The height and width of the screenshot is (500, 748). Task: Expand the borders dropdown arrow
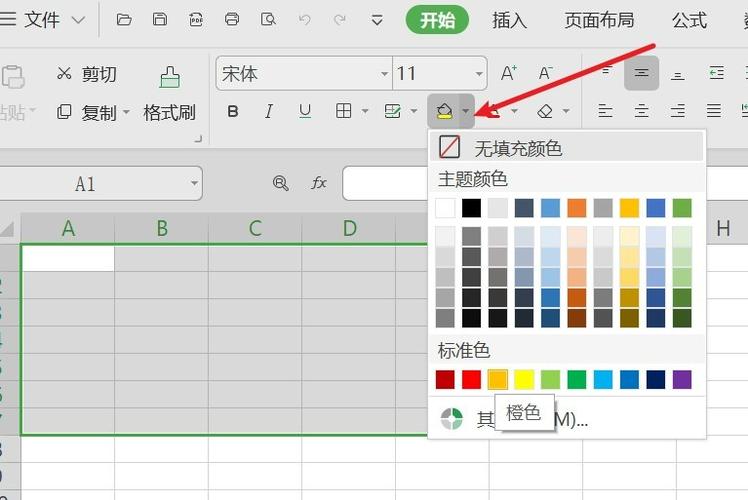(x=365, y=112)
